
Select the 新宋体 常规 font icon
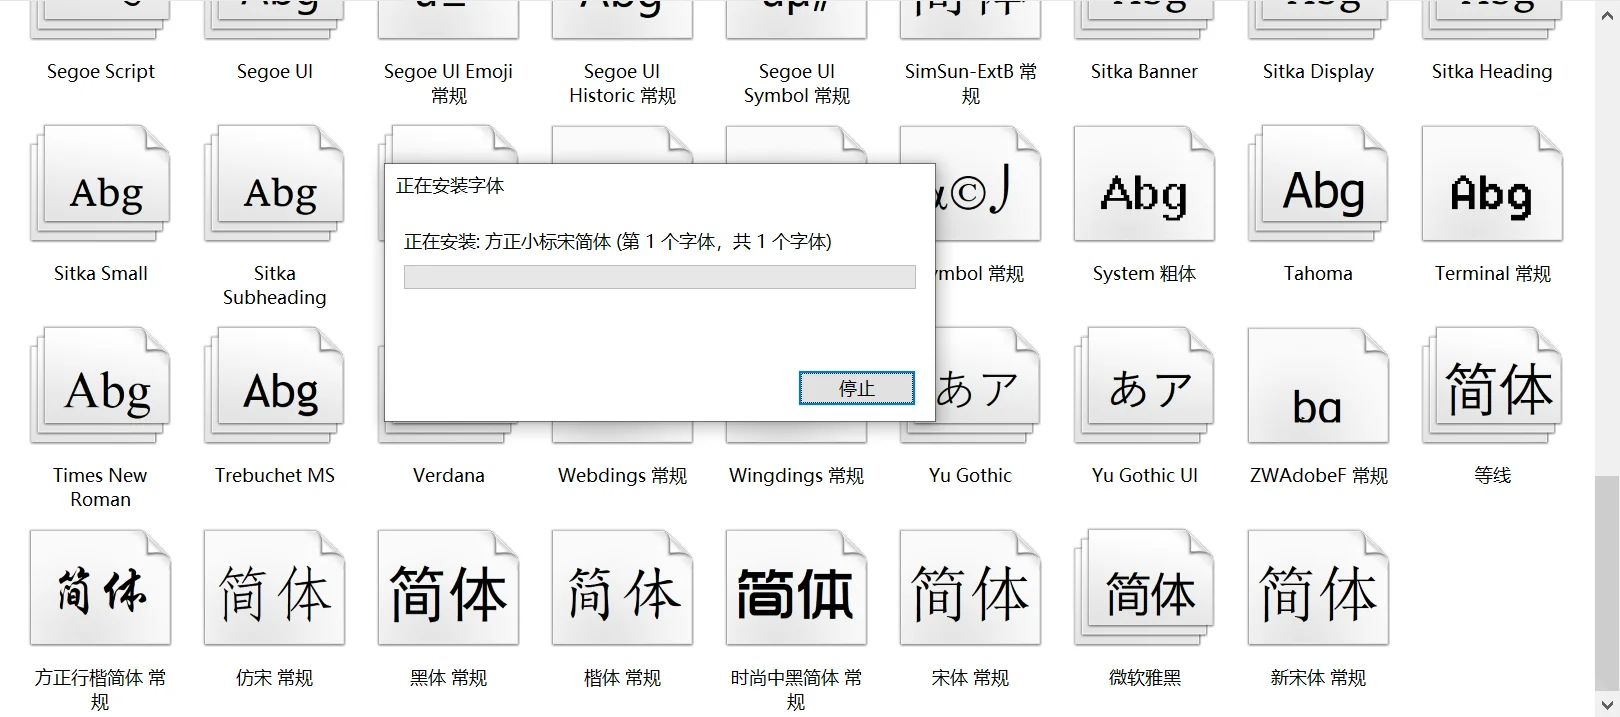tap(1318, 588)
